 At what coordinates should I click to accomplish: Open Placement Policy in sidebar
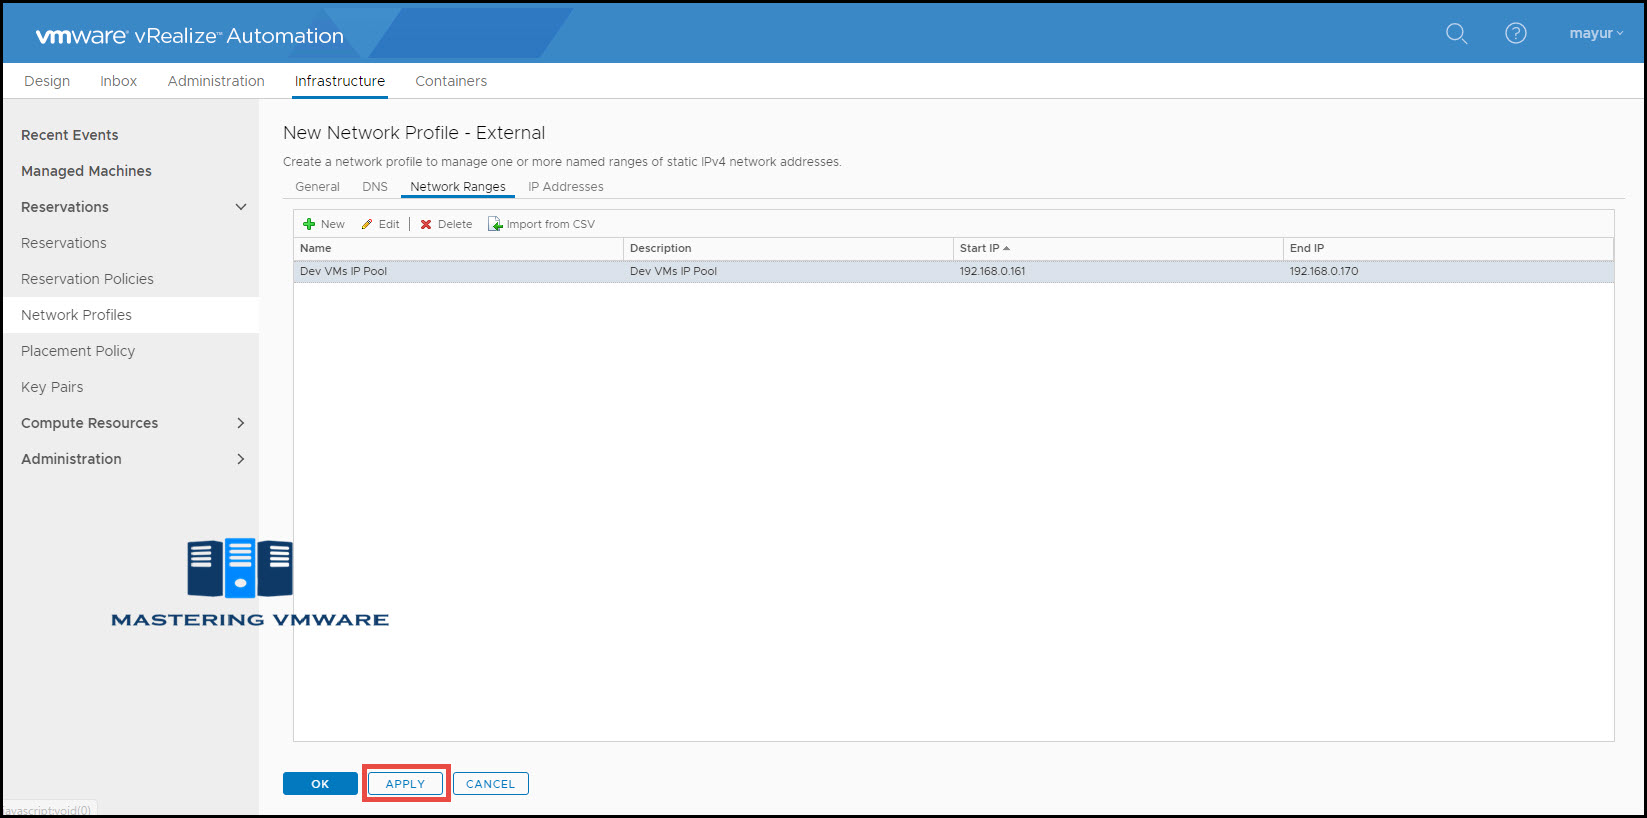tap(78, 351)
